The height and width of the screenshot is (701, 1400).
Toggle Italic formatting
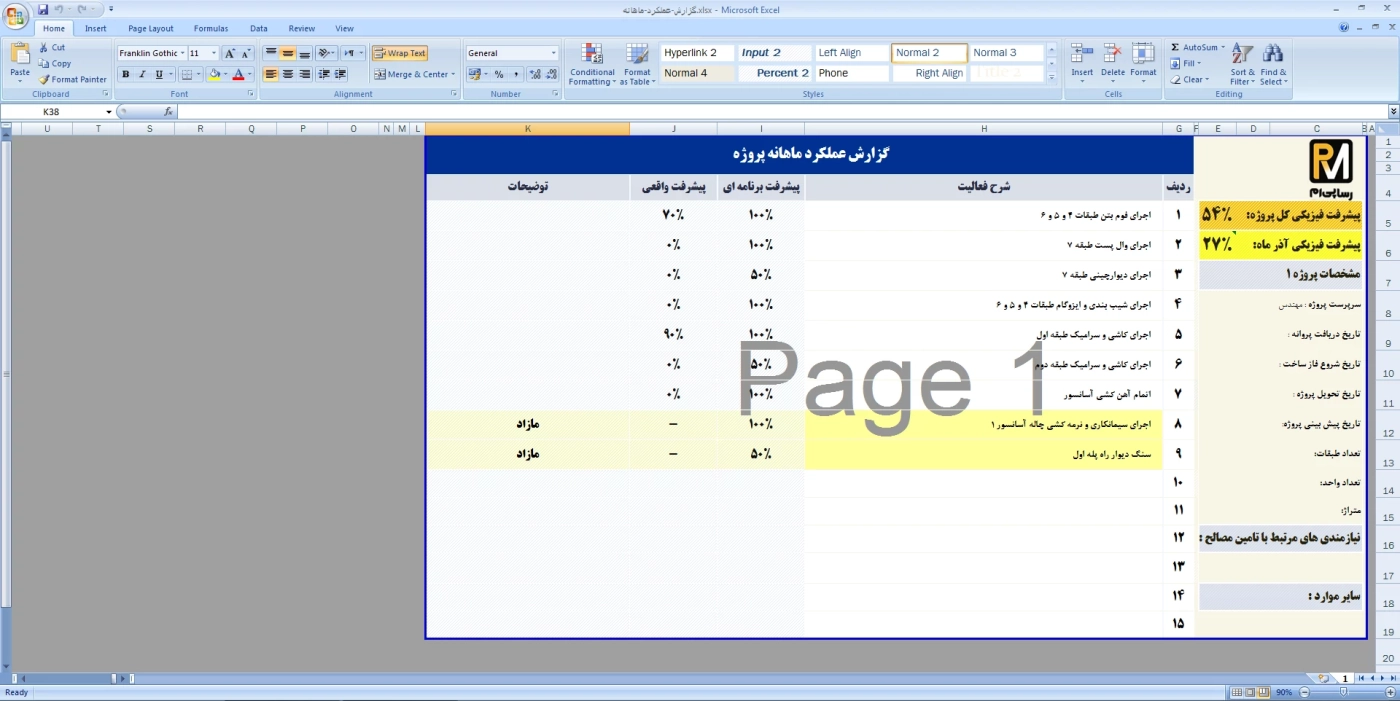pos(142,74)
